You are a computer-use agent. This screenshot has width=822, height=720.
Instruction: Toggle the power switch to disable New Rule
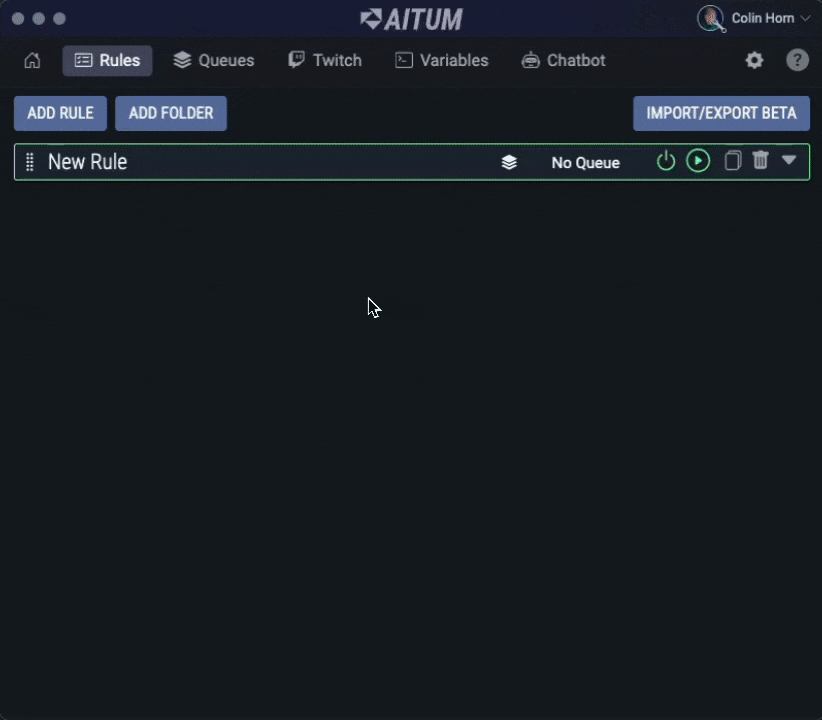pos(666,160)
